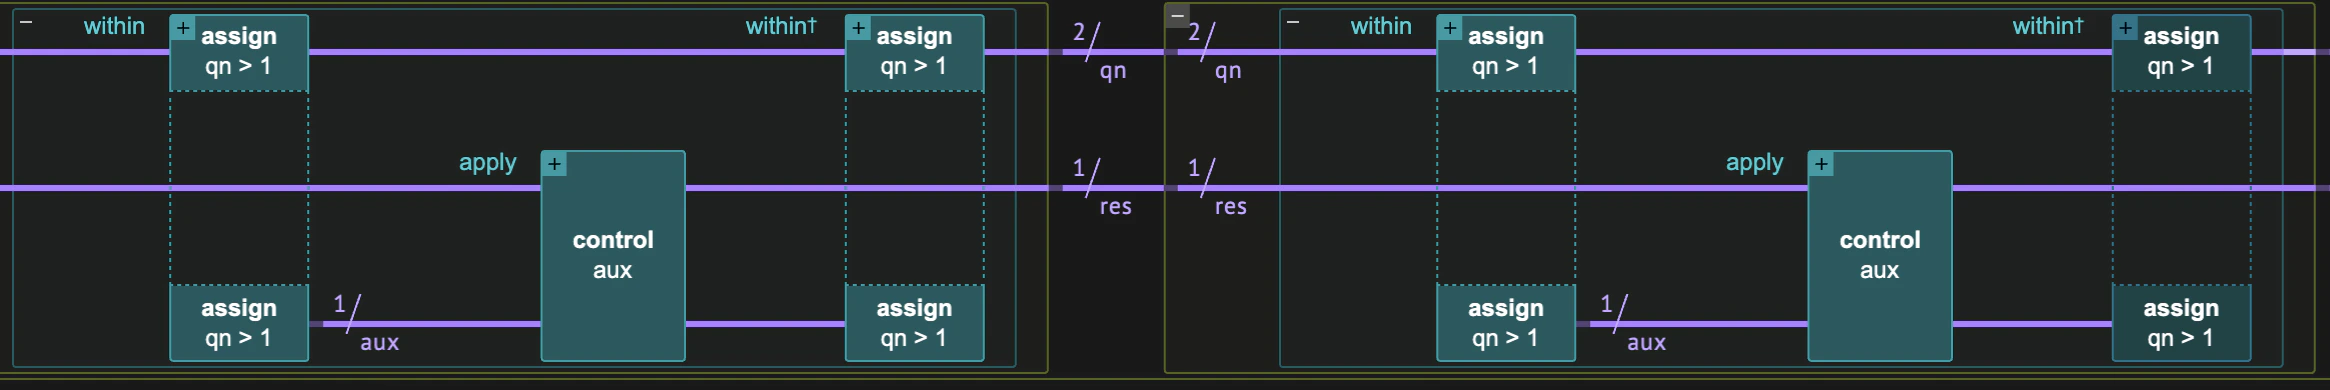The width and height of the screenshot is (2330, 390).
Task: Click the 'apply' label in the first circuit
Action: [488, 163]
